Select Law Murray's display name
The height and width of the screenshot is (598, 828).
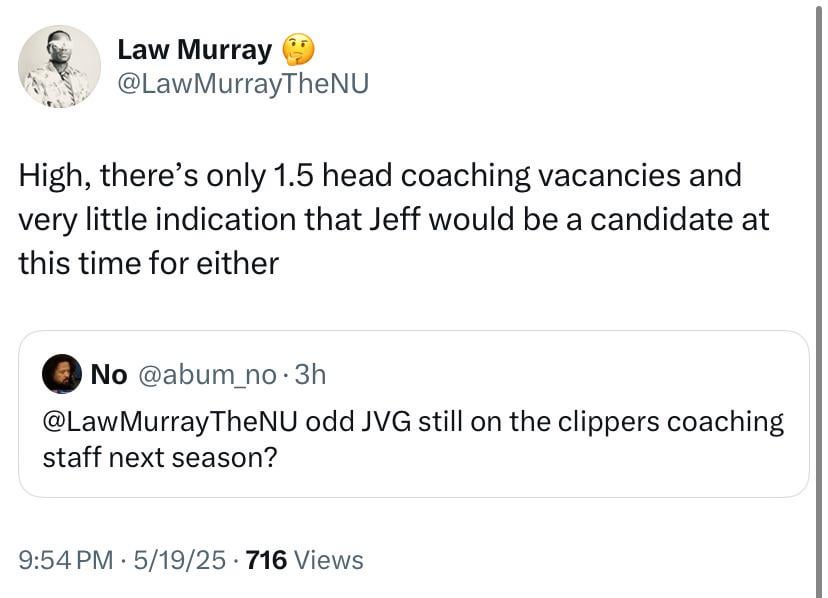coord(194,48)
